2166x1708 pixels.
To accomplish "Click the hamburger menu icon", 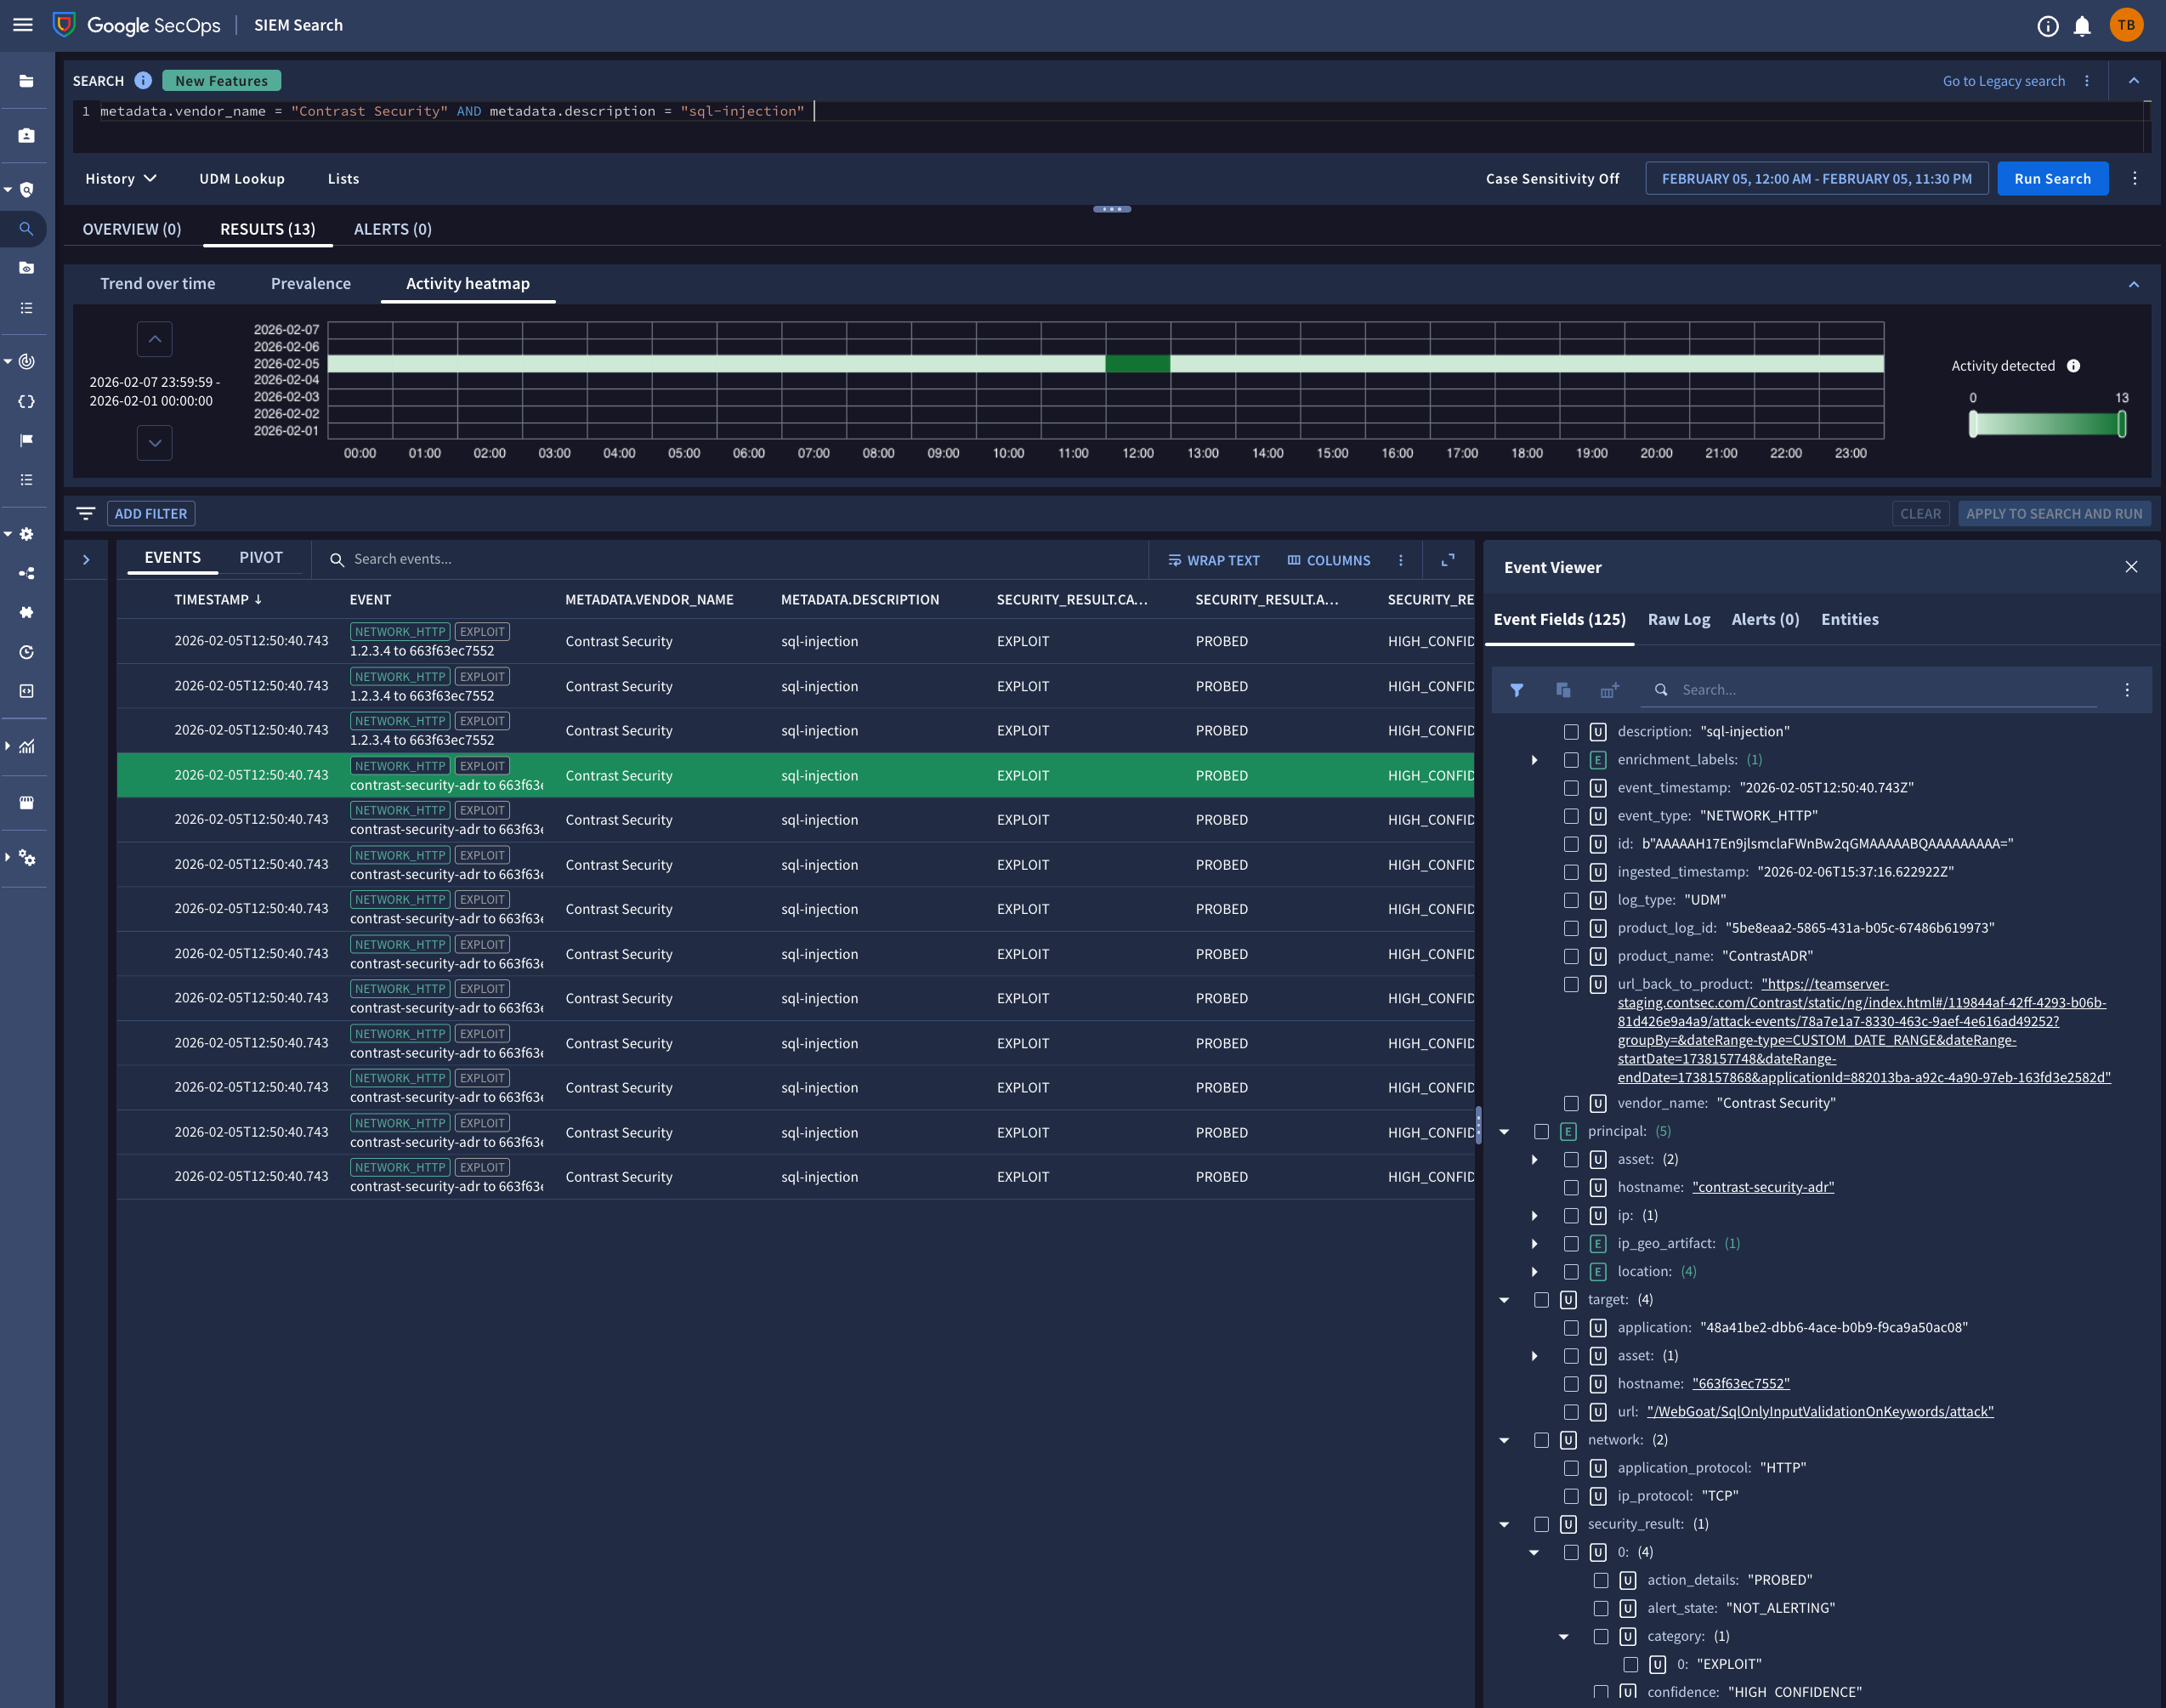I will click(23, 25).
